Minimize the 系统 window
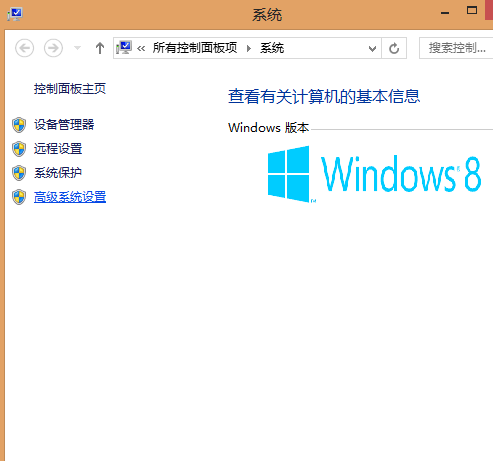Viewport: 493px width, 461px height. click(x=445, y=13)
